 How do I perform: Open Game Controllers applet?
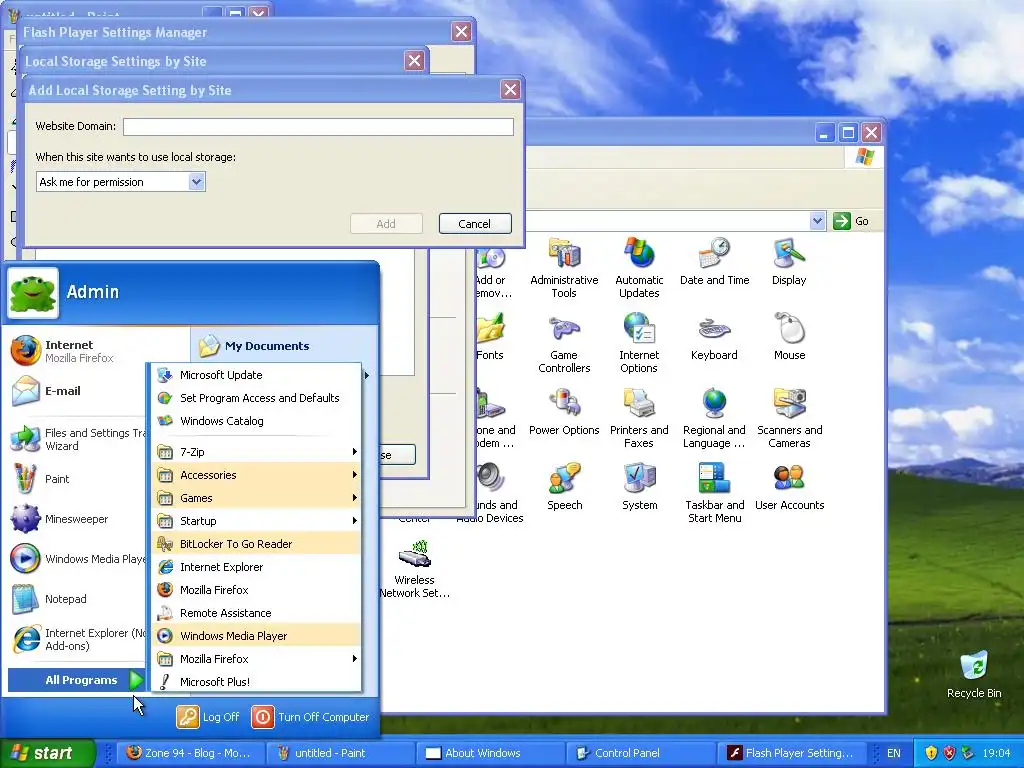[x=564, y=343]
